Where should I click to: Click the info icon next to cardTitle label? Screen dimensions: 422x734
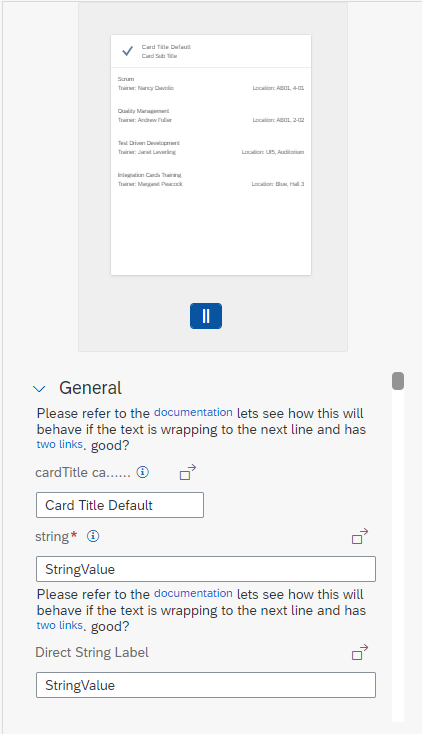[x=143, y=472]
